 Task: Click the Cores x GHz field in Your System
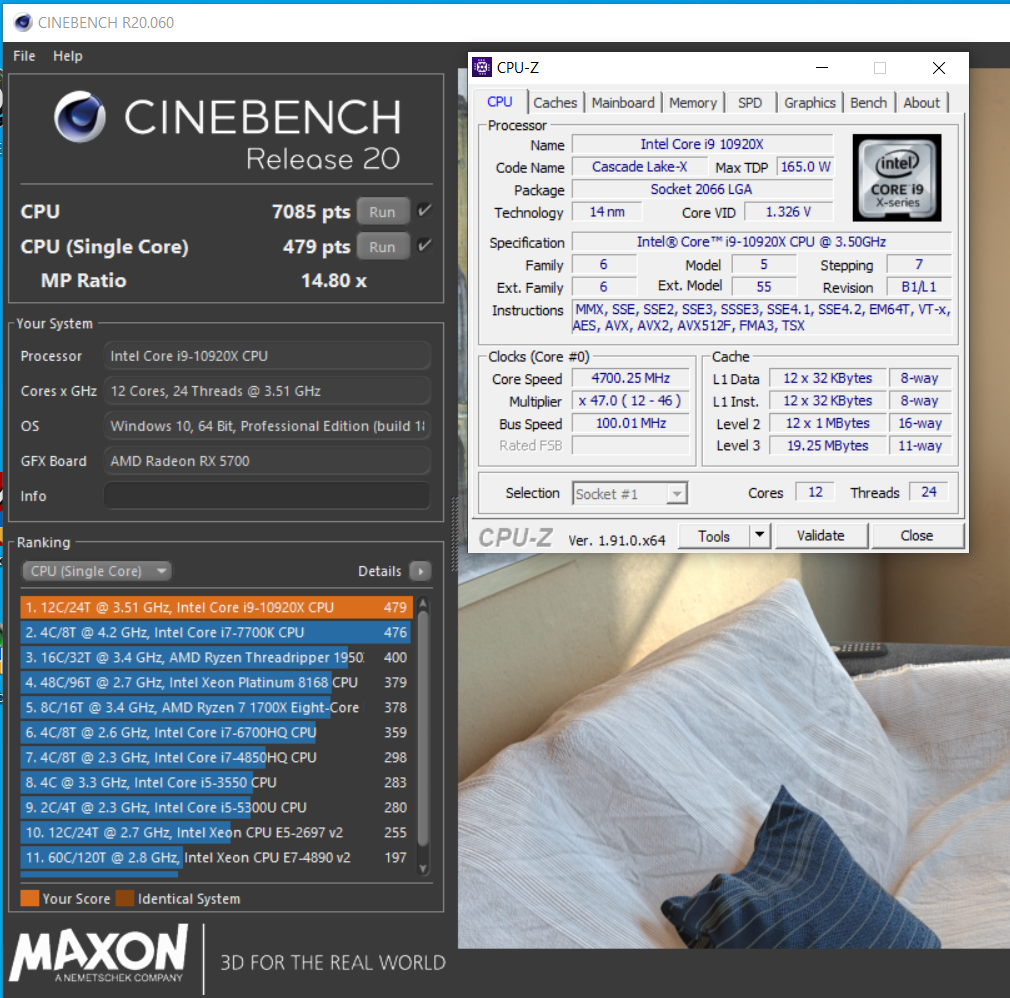pos(267,391)
